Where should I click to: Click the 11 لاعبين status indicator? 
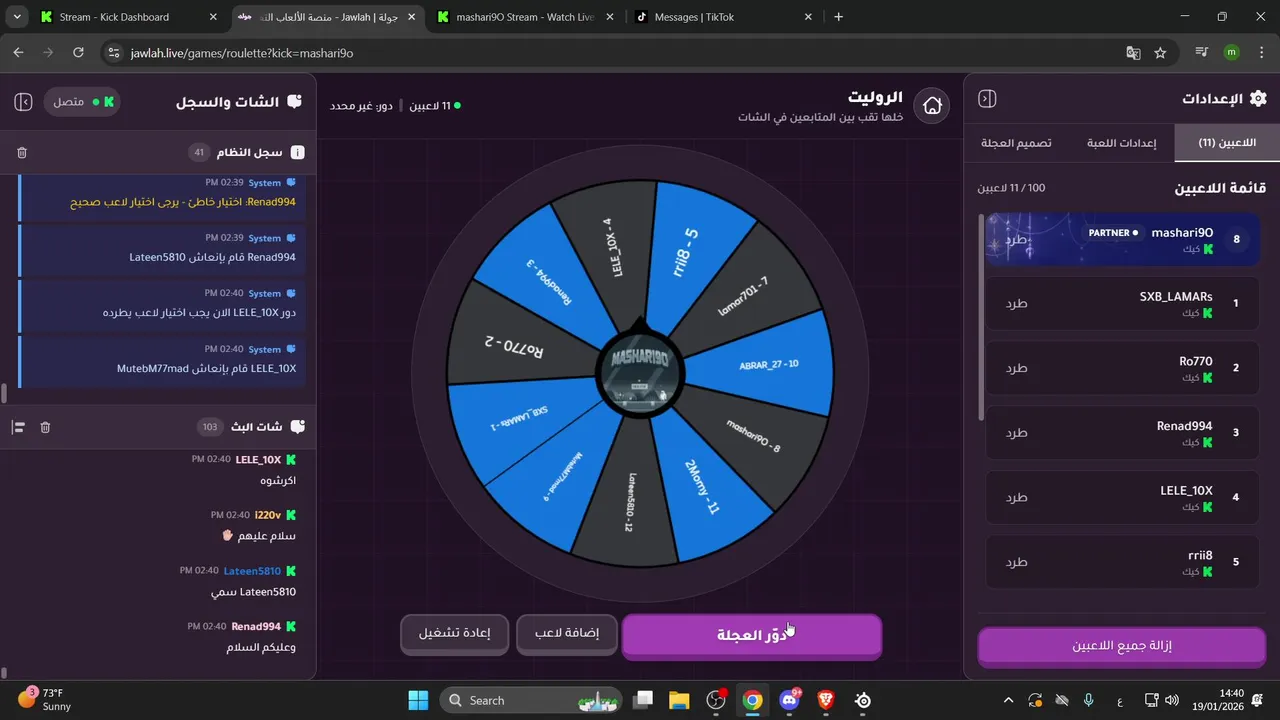435,105
